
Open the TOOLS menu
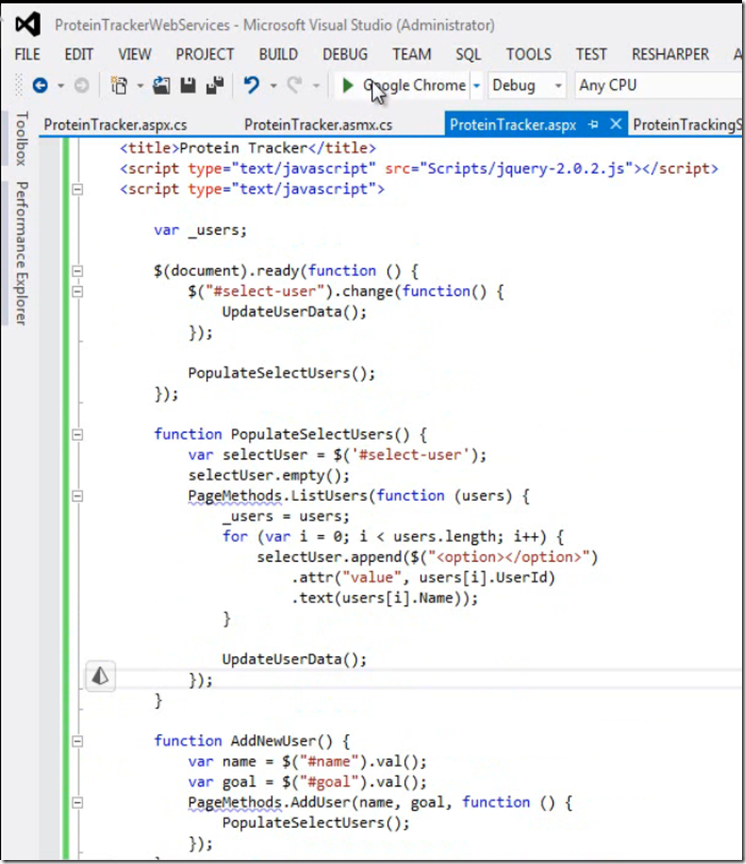tap(528, 54)
